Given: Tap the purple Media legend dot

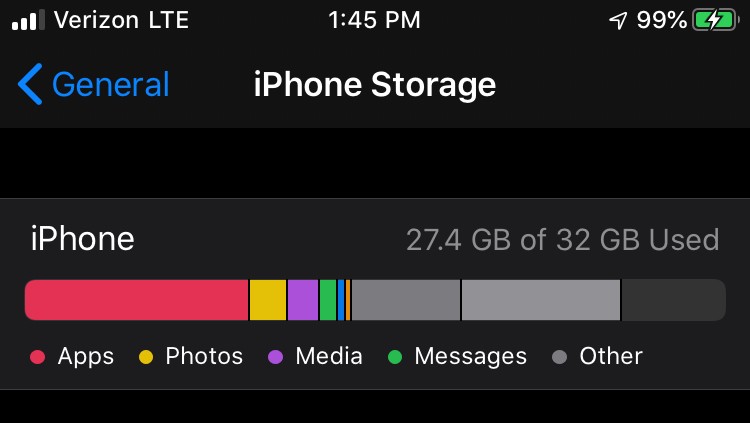Looking at the screenshot, I should [276, 357].
